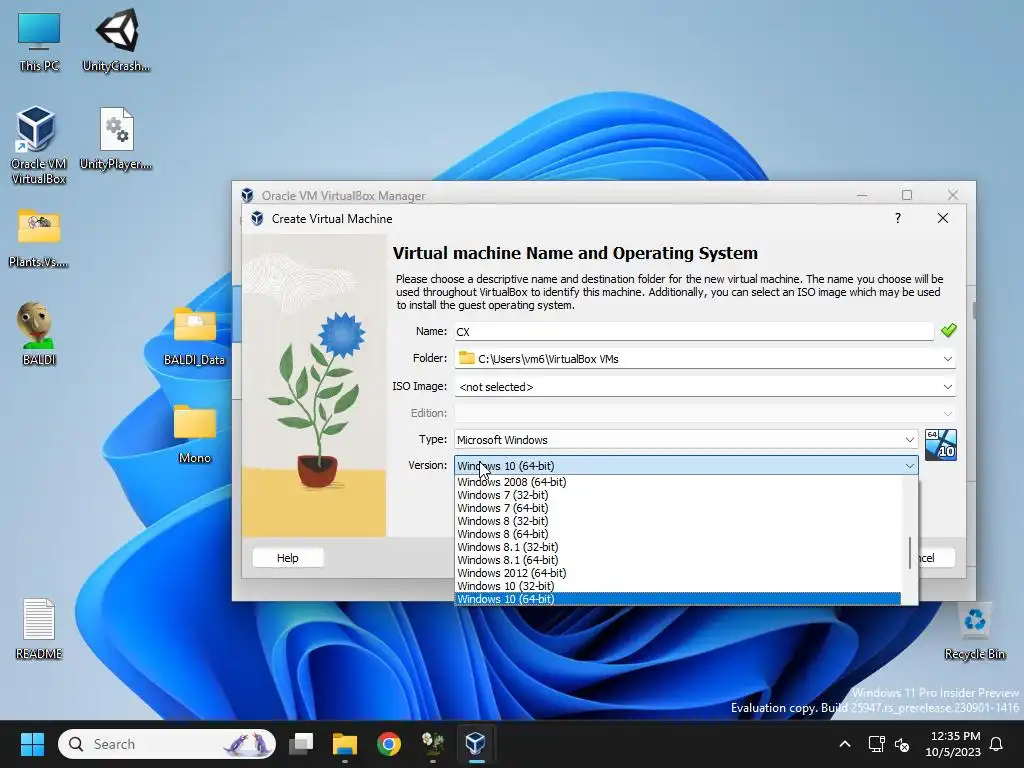Open Task View in taskbar
This screenshot has width=1024, height=768.
click(x=301, y=744)
